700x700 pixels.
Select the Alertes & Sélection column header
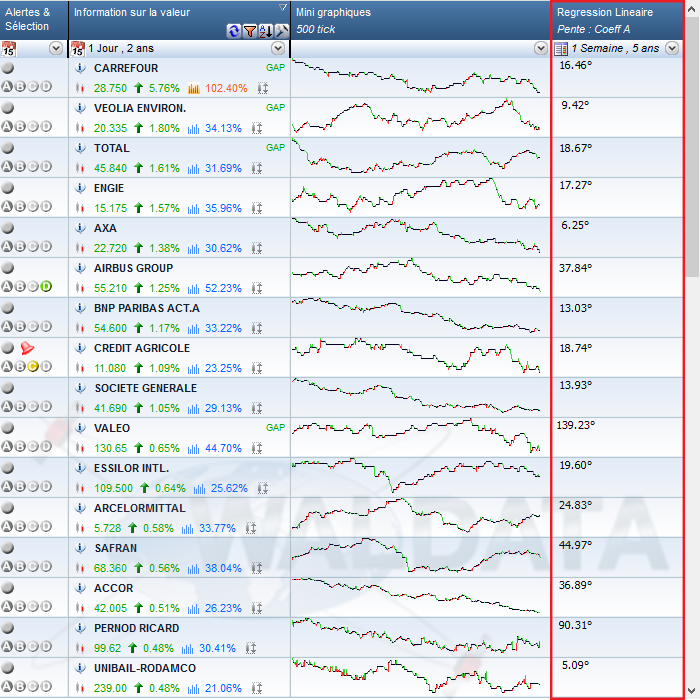34,20
